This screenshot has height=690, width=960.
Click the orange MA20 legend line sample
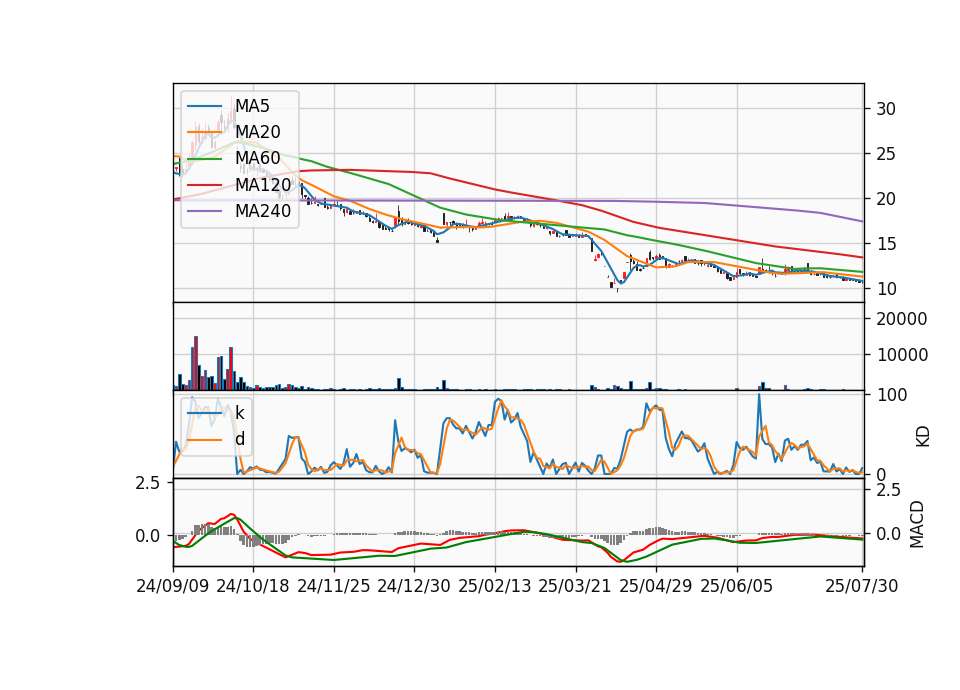click(204, 132)
